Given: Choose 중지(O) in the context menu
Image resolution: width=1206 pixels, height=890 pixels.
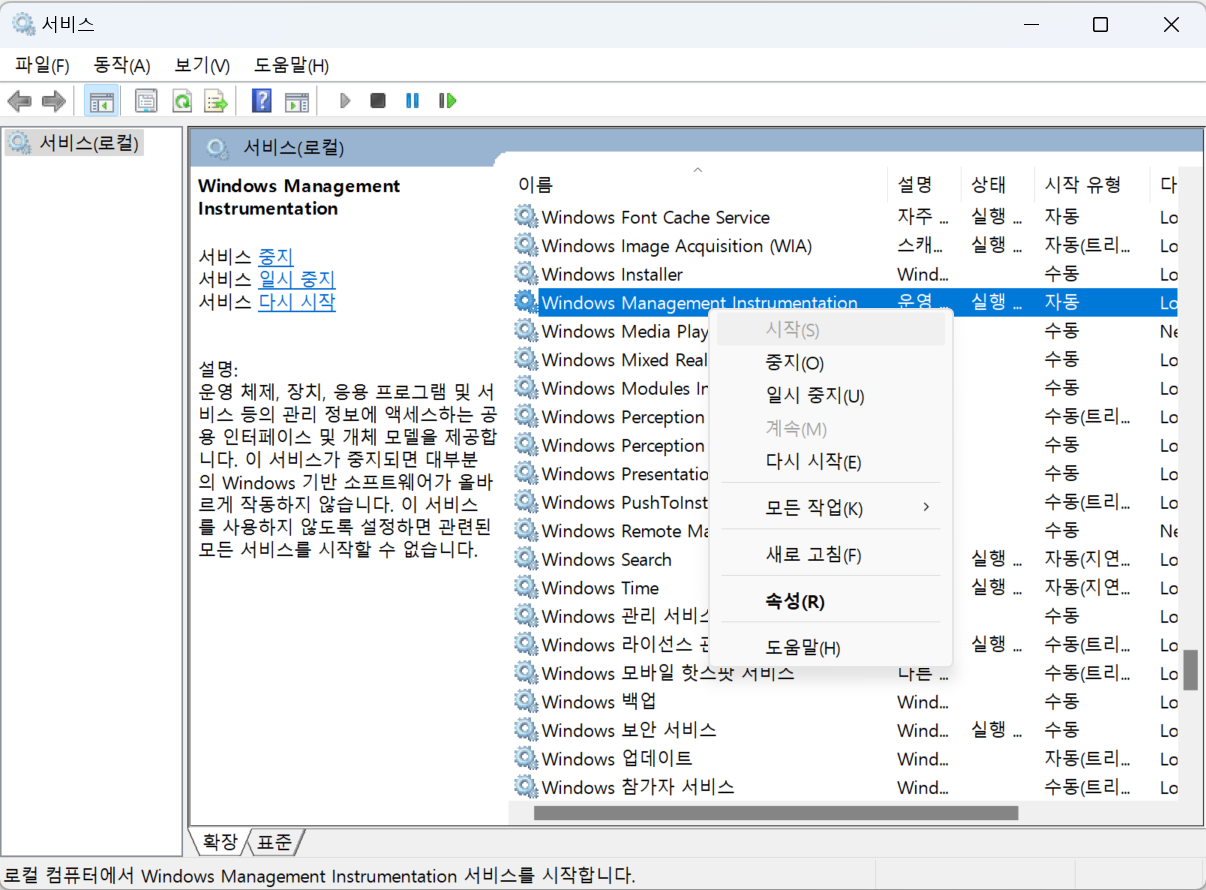Looking at the screenshot, I should (x=830, y=363).
